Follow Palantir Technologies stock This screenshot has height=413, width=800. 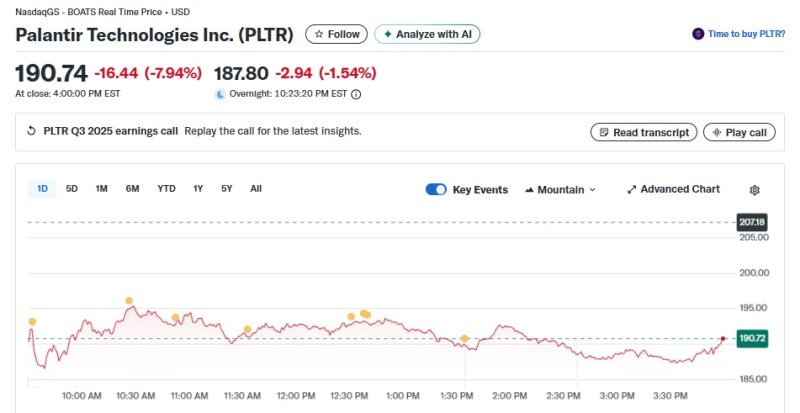point(336,34)
